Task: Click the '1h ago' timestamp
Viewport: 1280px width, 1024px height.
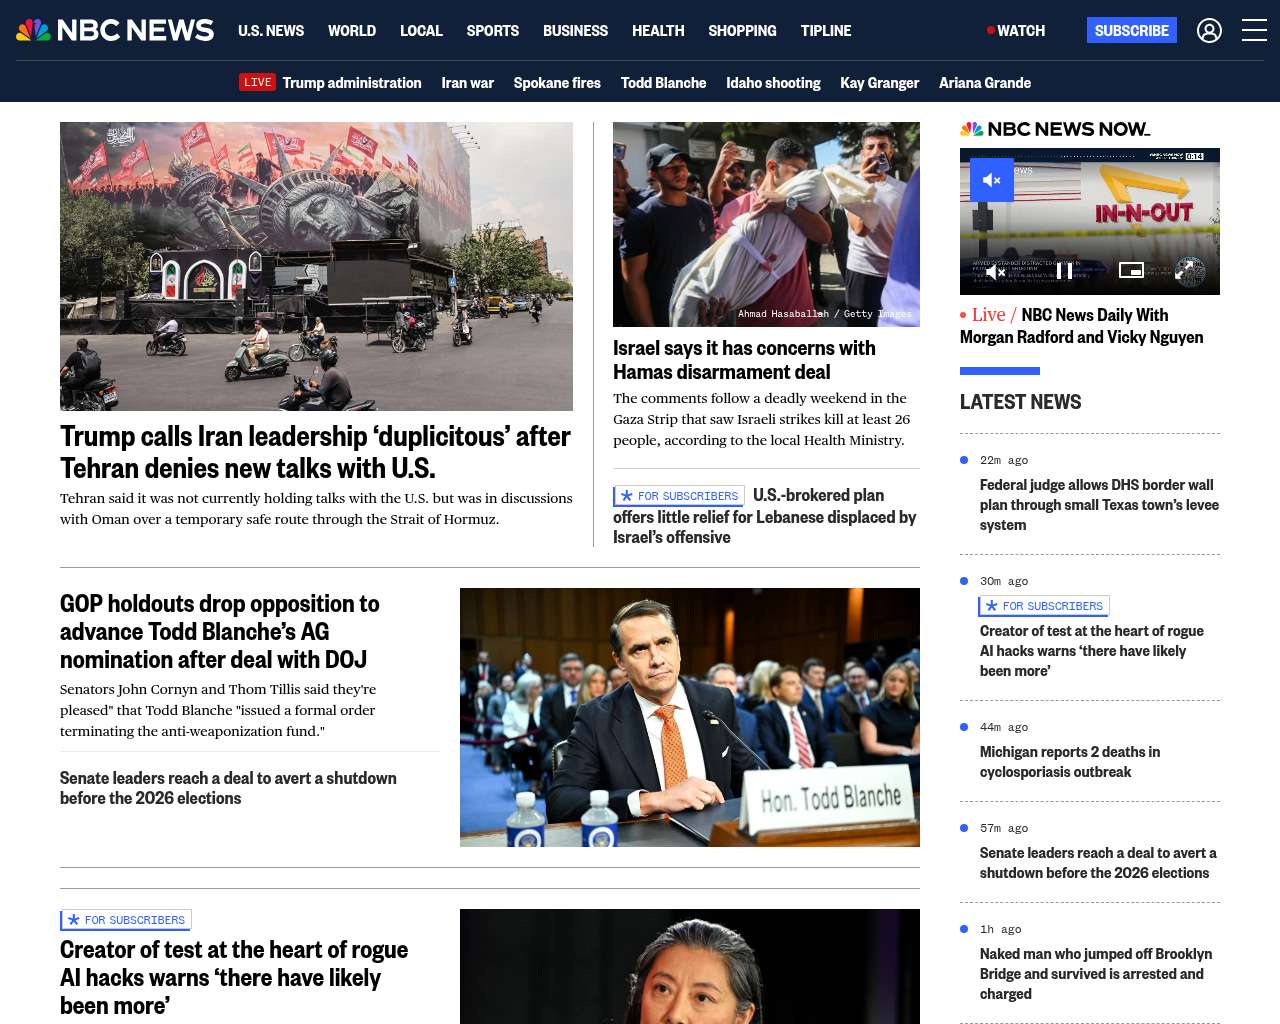Action: coord(1001,929)
